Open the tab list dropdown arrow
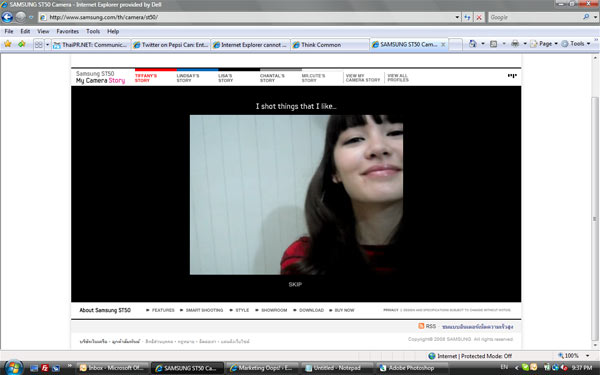This screenshot has width=600, height=375. point(47,45)
